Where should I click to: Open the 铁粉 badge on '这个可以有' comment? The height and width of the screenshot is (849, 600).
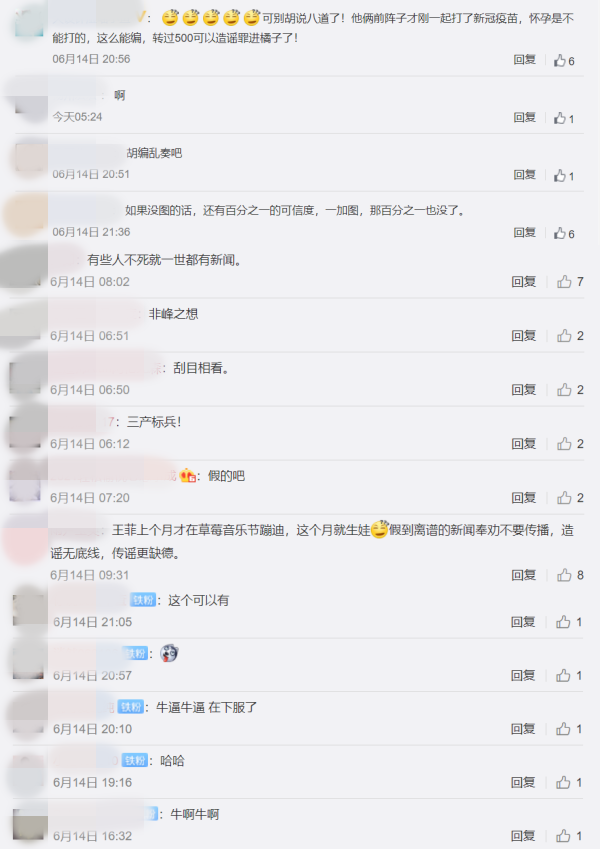(143, 600)
